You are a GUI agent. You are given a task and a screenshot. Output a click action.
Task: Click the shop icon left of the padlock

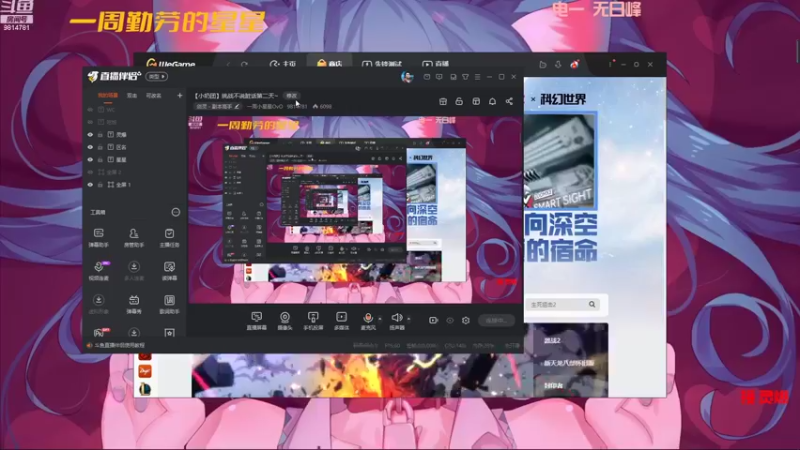(x=443, y=101)
